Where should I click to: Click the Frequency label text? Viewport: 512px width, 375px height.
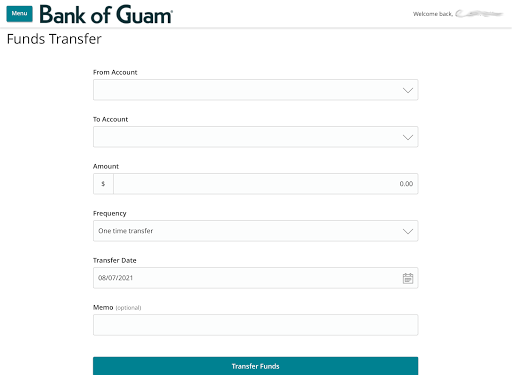click(110, 213)
